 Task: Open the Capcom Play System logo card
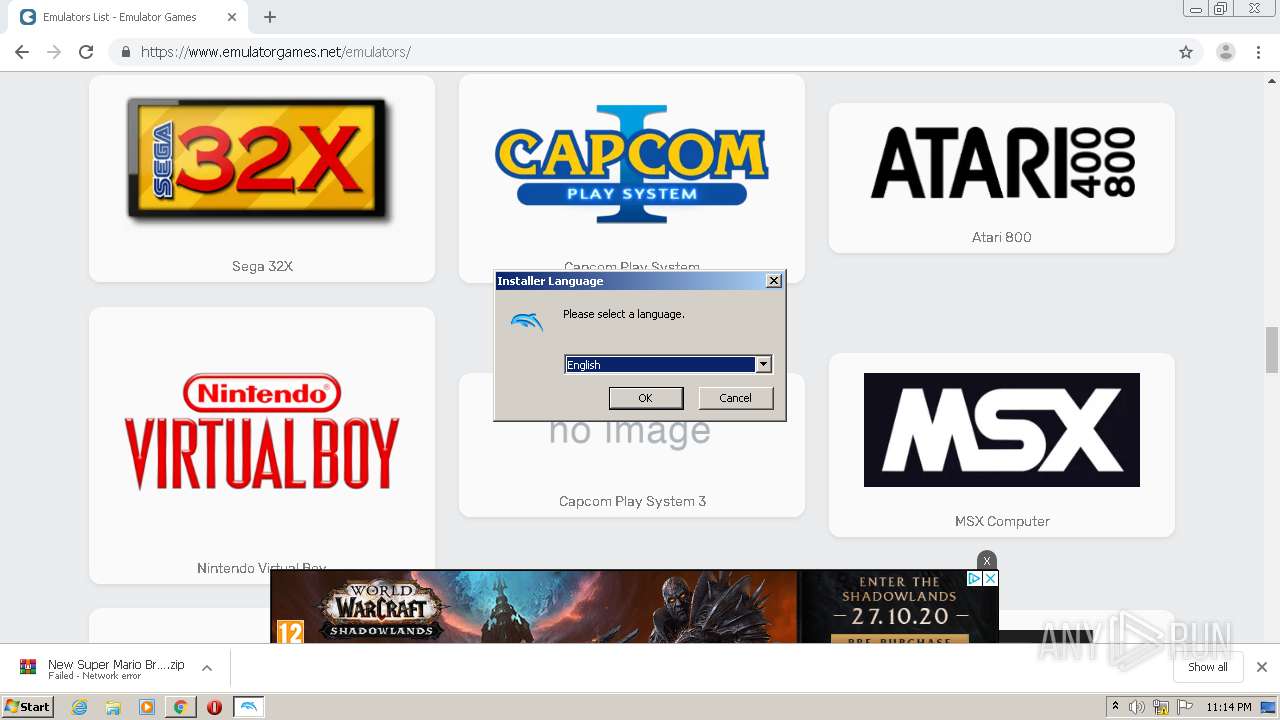pyautogui.click(x=632, y=178)
